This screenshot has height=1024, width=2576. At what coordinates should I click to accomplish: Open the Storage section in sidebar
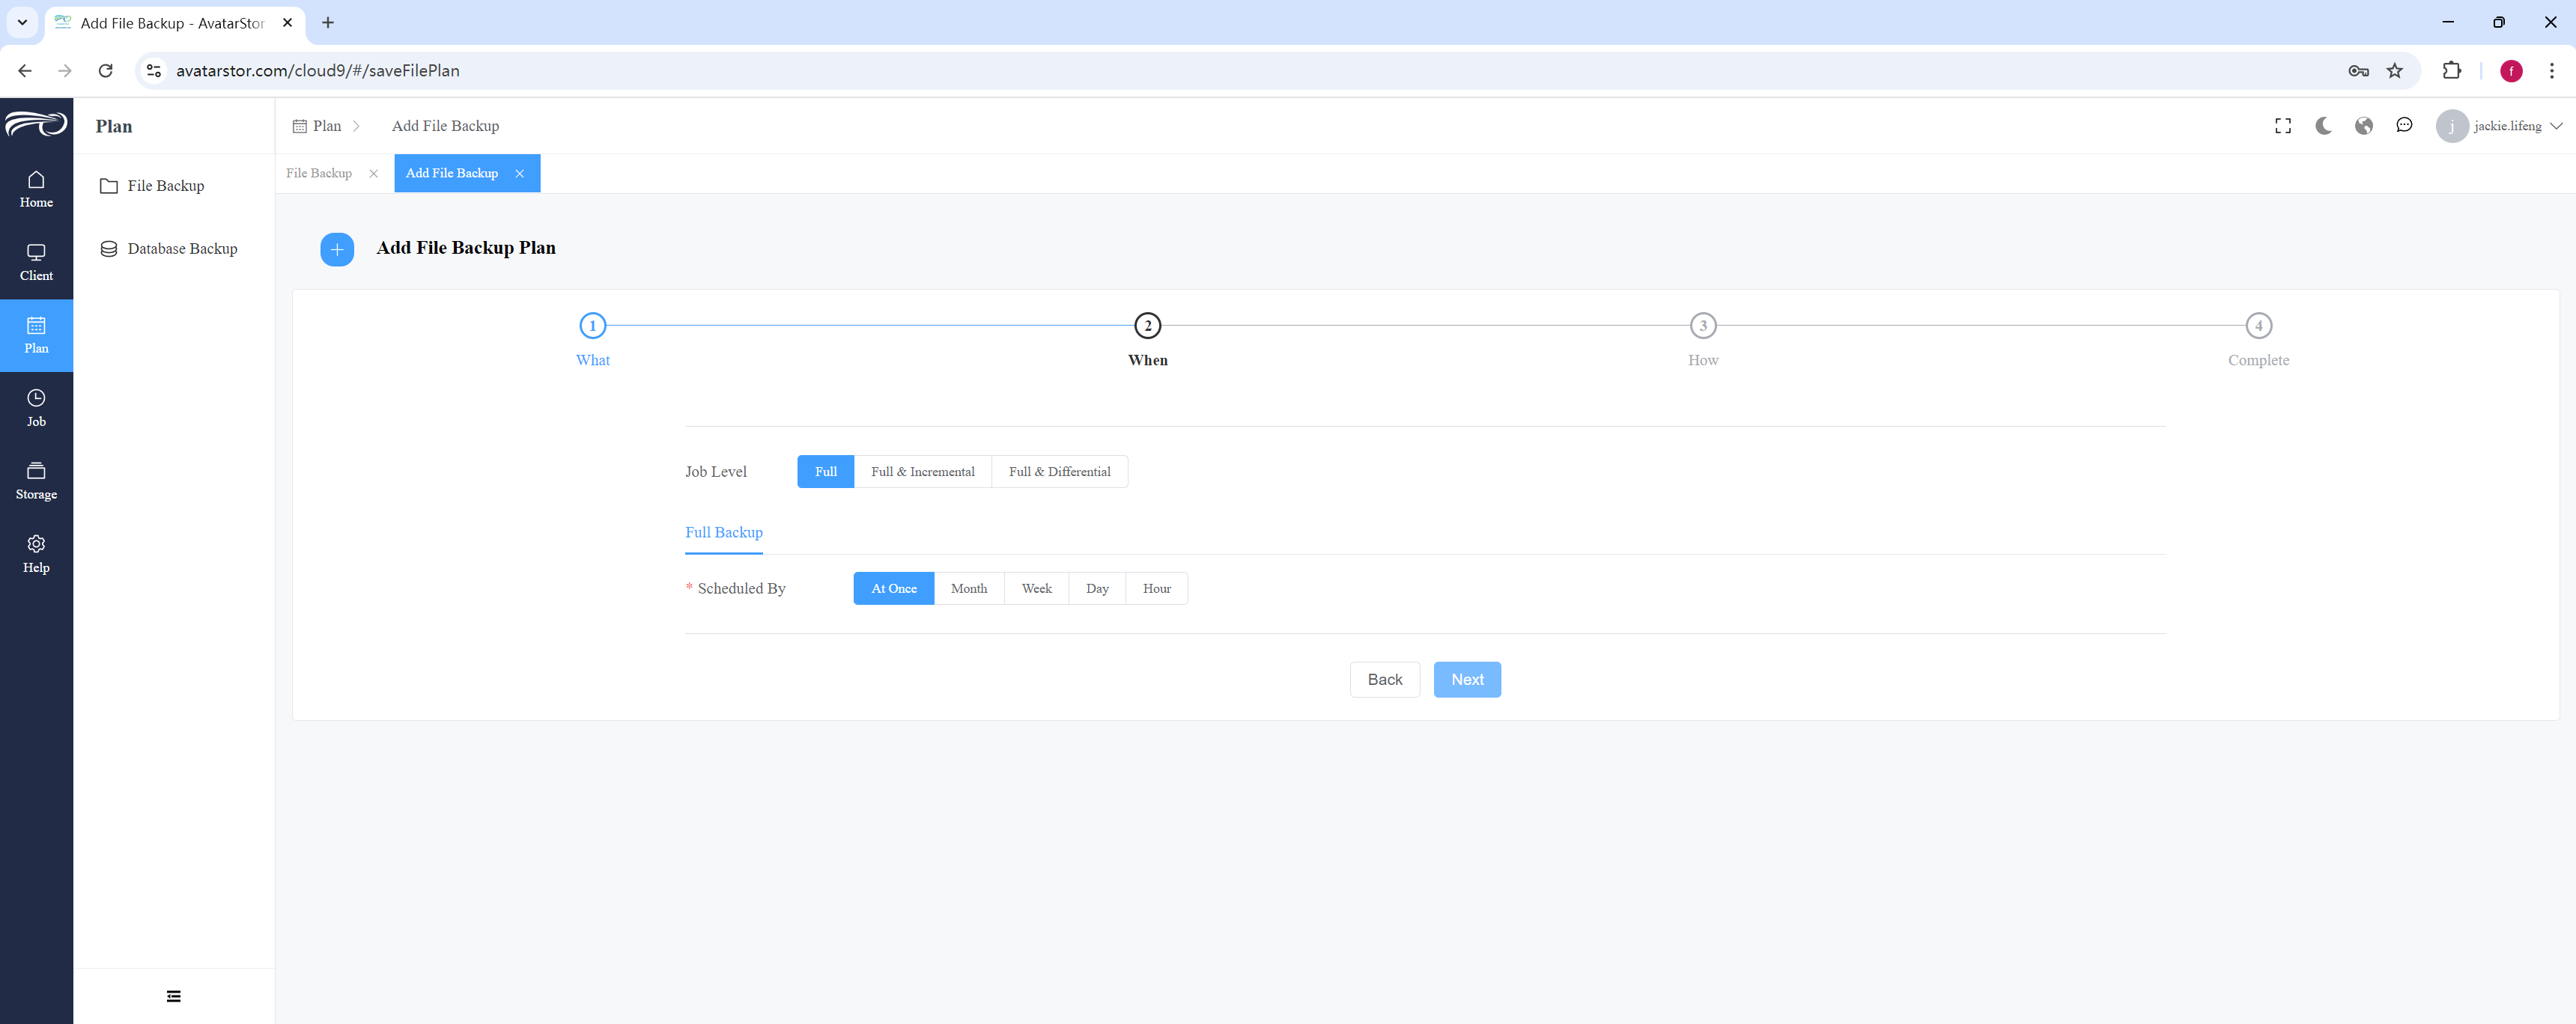coord(36,481)
